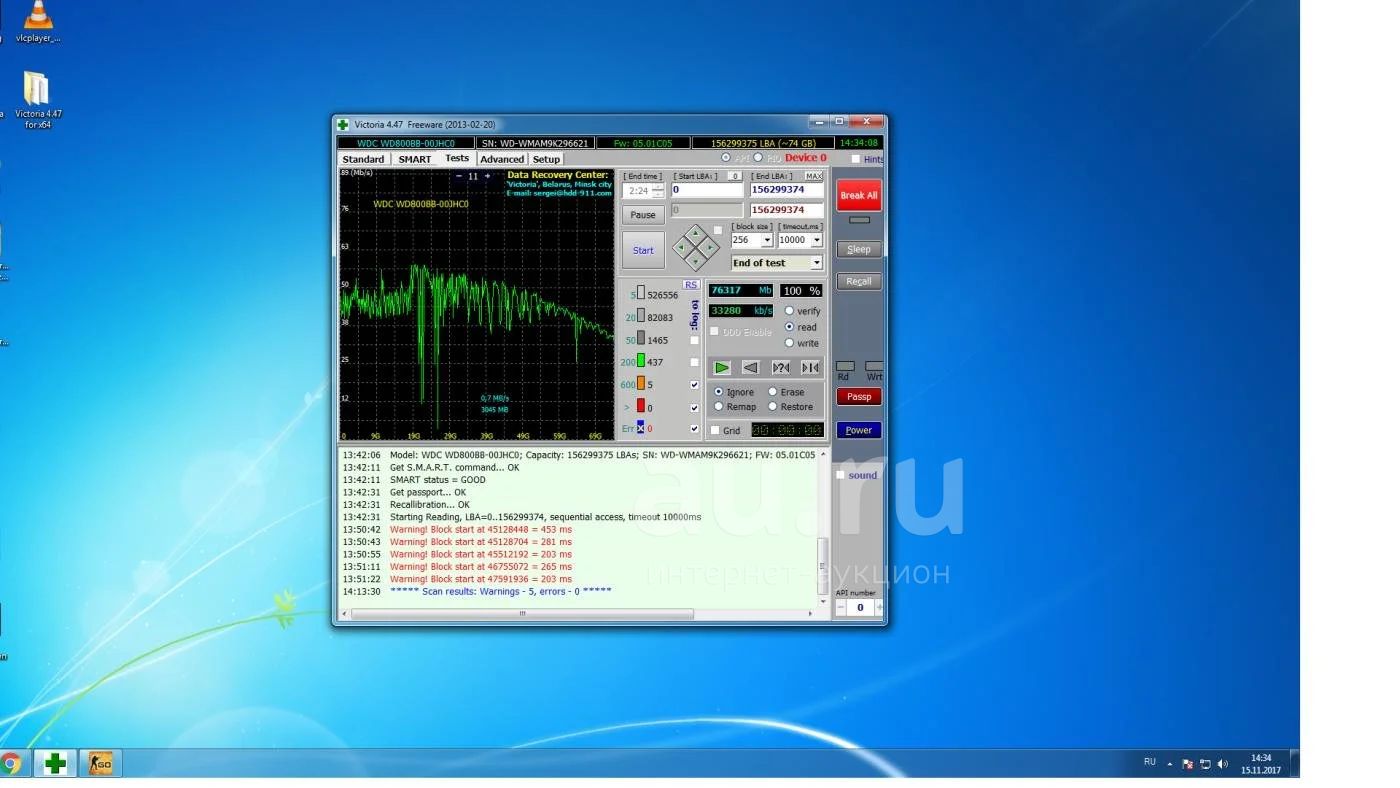The height and width of the screenshot is (788, 1400).
Task: Select Remap bad-block action
Action: pyautogui.click(x=718, y=407)
